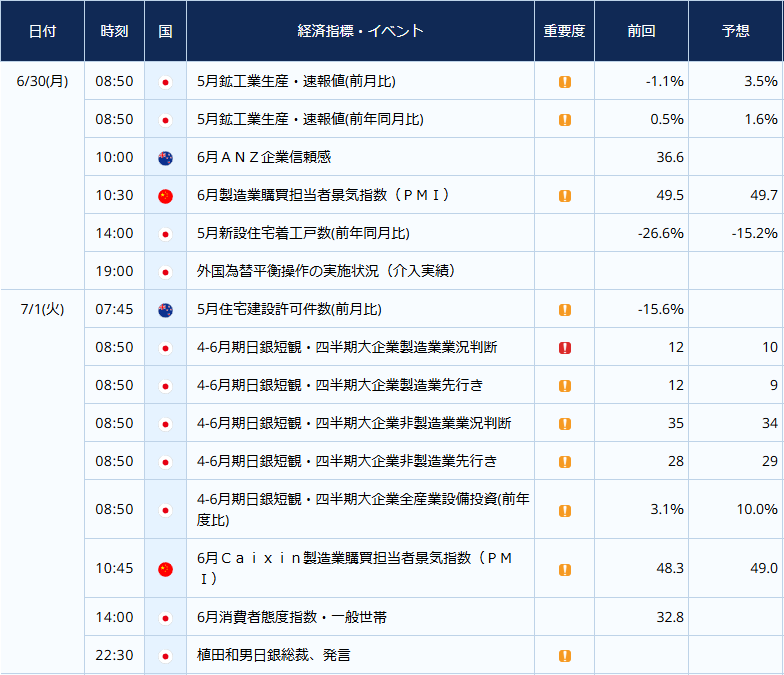Viewport: 784px width, 675px height.
Task: Click event text 四半期大企業非製造業先行き
Action: click(406, 461)
